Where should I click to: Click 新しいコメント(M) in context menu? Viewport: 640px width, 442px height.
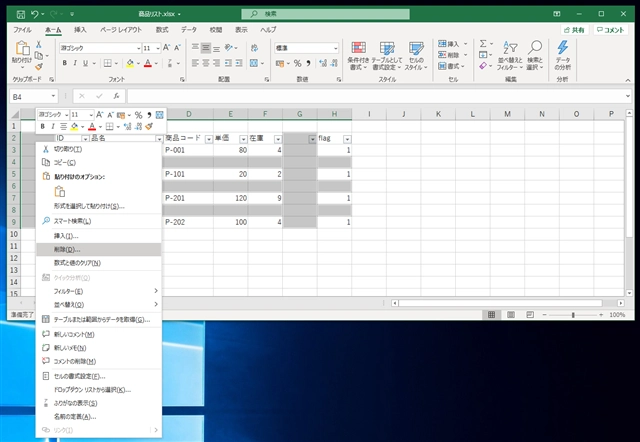(x=99, y=334)
